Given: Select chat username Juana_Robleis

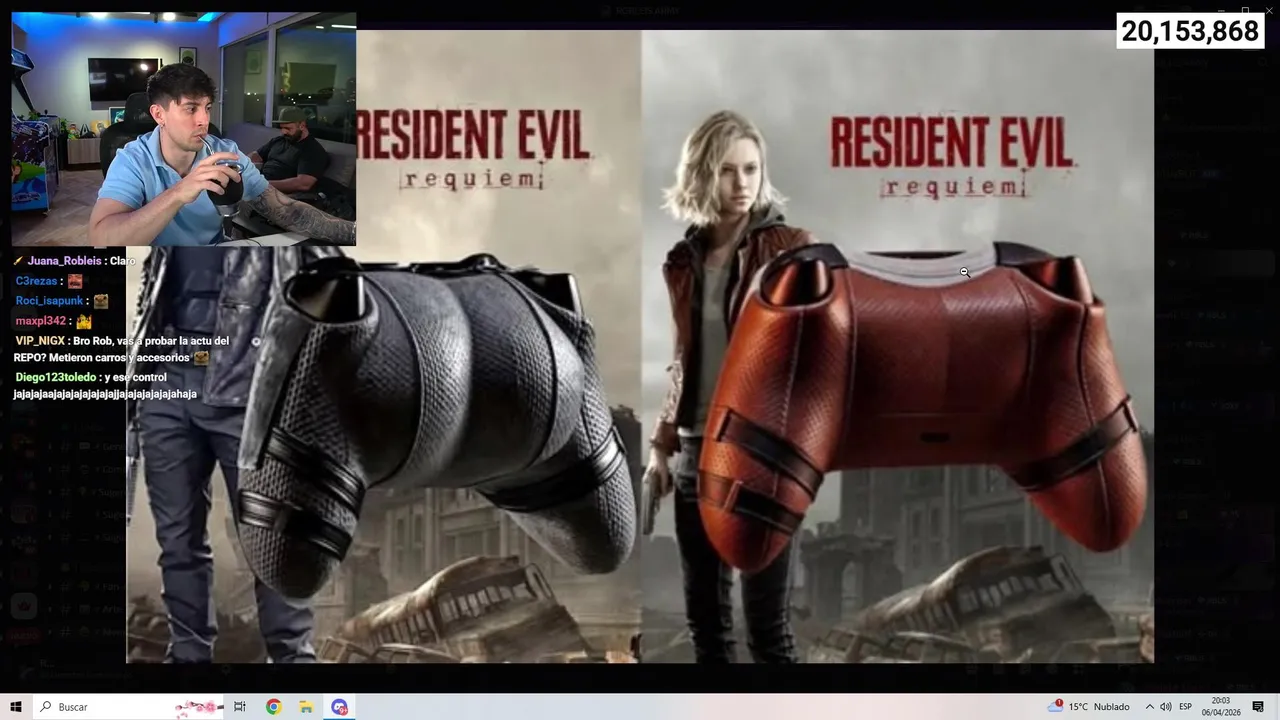Looking at the screenshot, I should point(64,261).
